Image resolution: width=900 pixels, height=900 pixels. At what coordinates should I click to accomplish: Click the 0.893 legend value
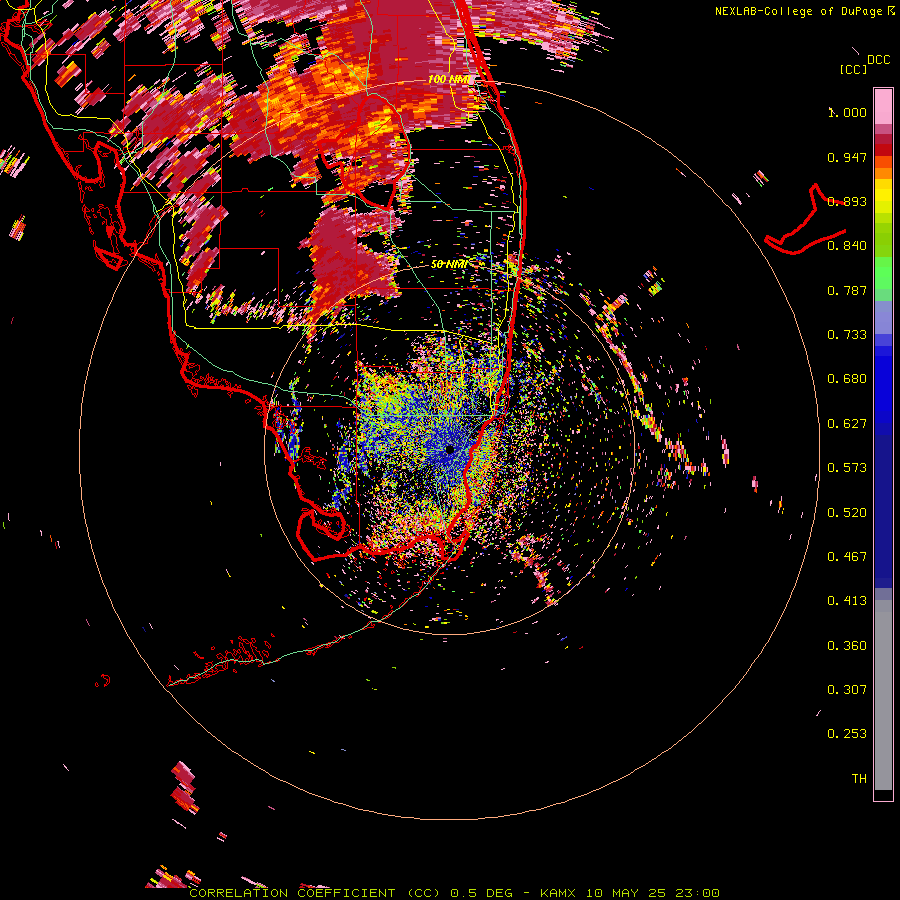pos(847,201)
